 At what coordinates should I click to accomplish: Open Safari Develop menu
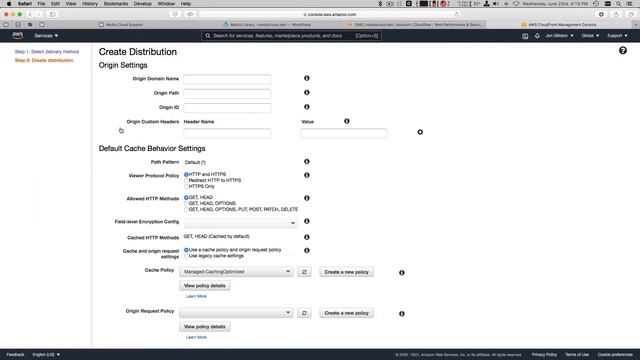click(143, 4)
